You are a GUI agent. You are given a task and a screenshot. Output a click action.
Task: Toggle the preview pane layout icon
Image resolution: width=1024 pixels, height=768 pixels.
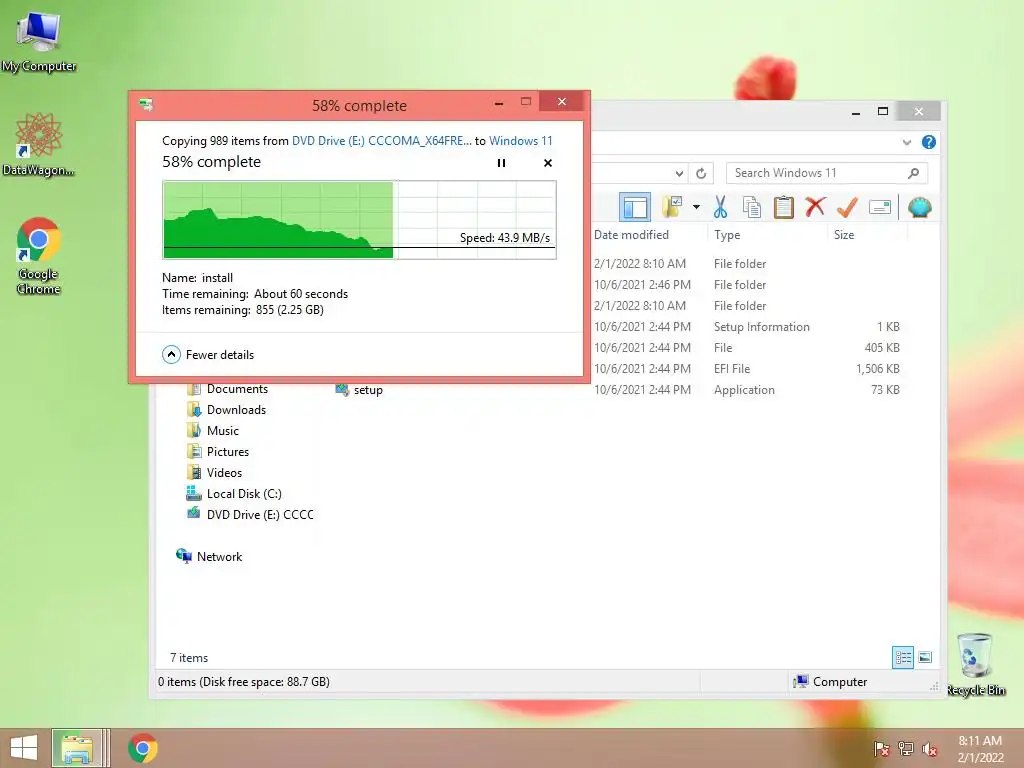(635, 207)
